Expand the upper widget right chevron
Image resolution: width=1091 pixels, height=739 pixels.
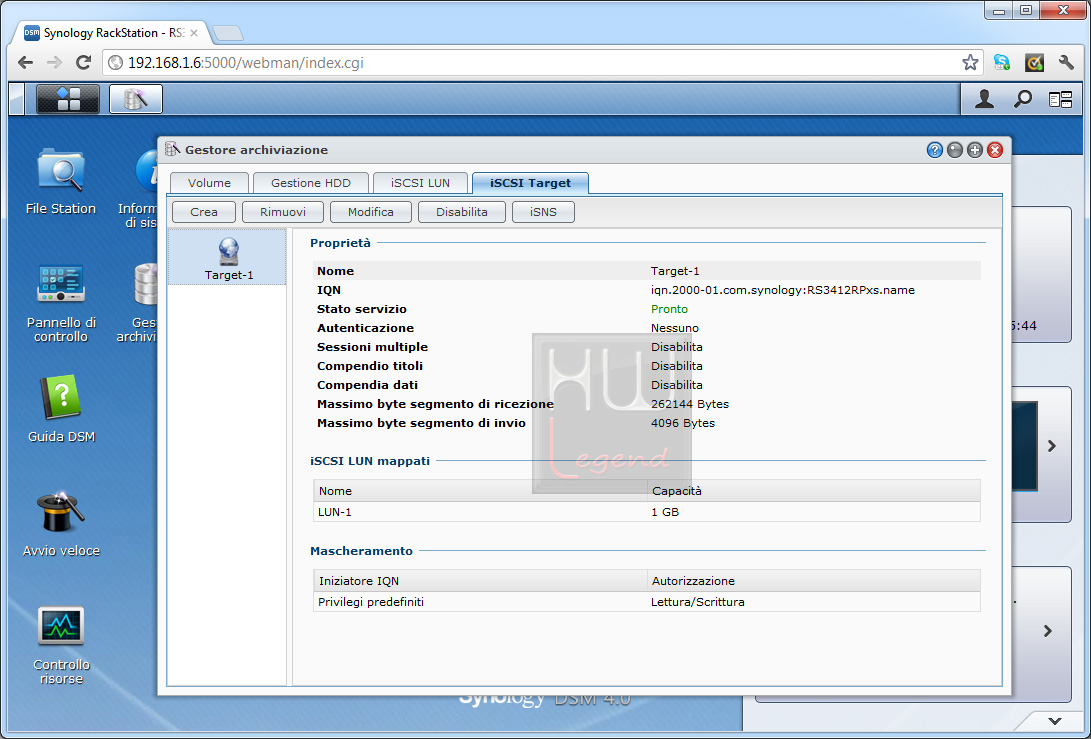click(1051, 446)
